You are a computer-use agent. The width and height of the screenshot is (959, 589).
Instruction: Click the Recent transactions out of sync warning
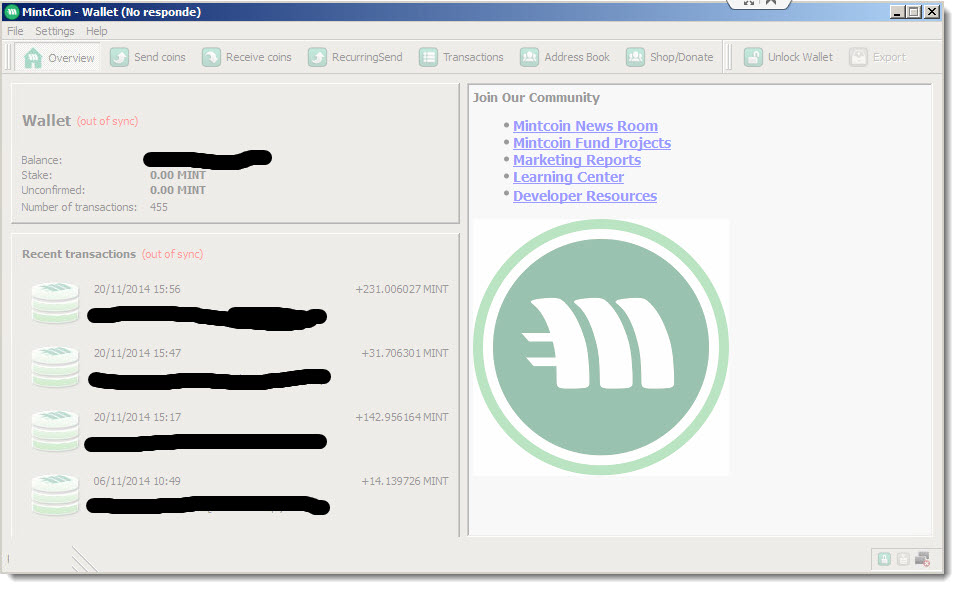click(x=172, y=254)
